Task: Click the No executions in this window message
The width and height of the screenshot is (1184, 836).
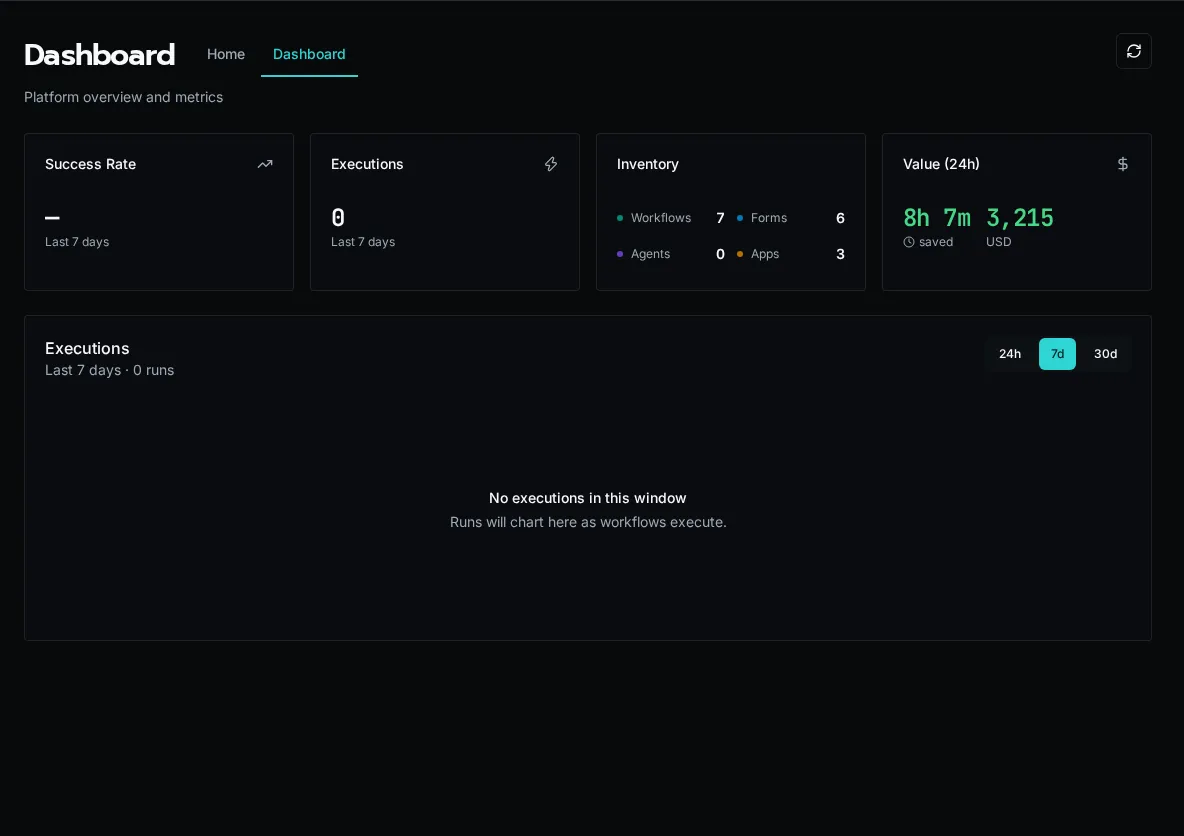Action: click(587, 498)
